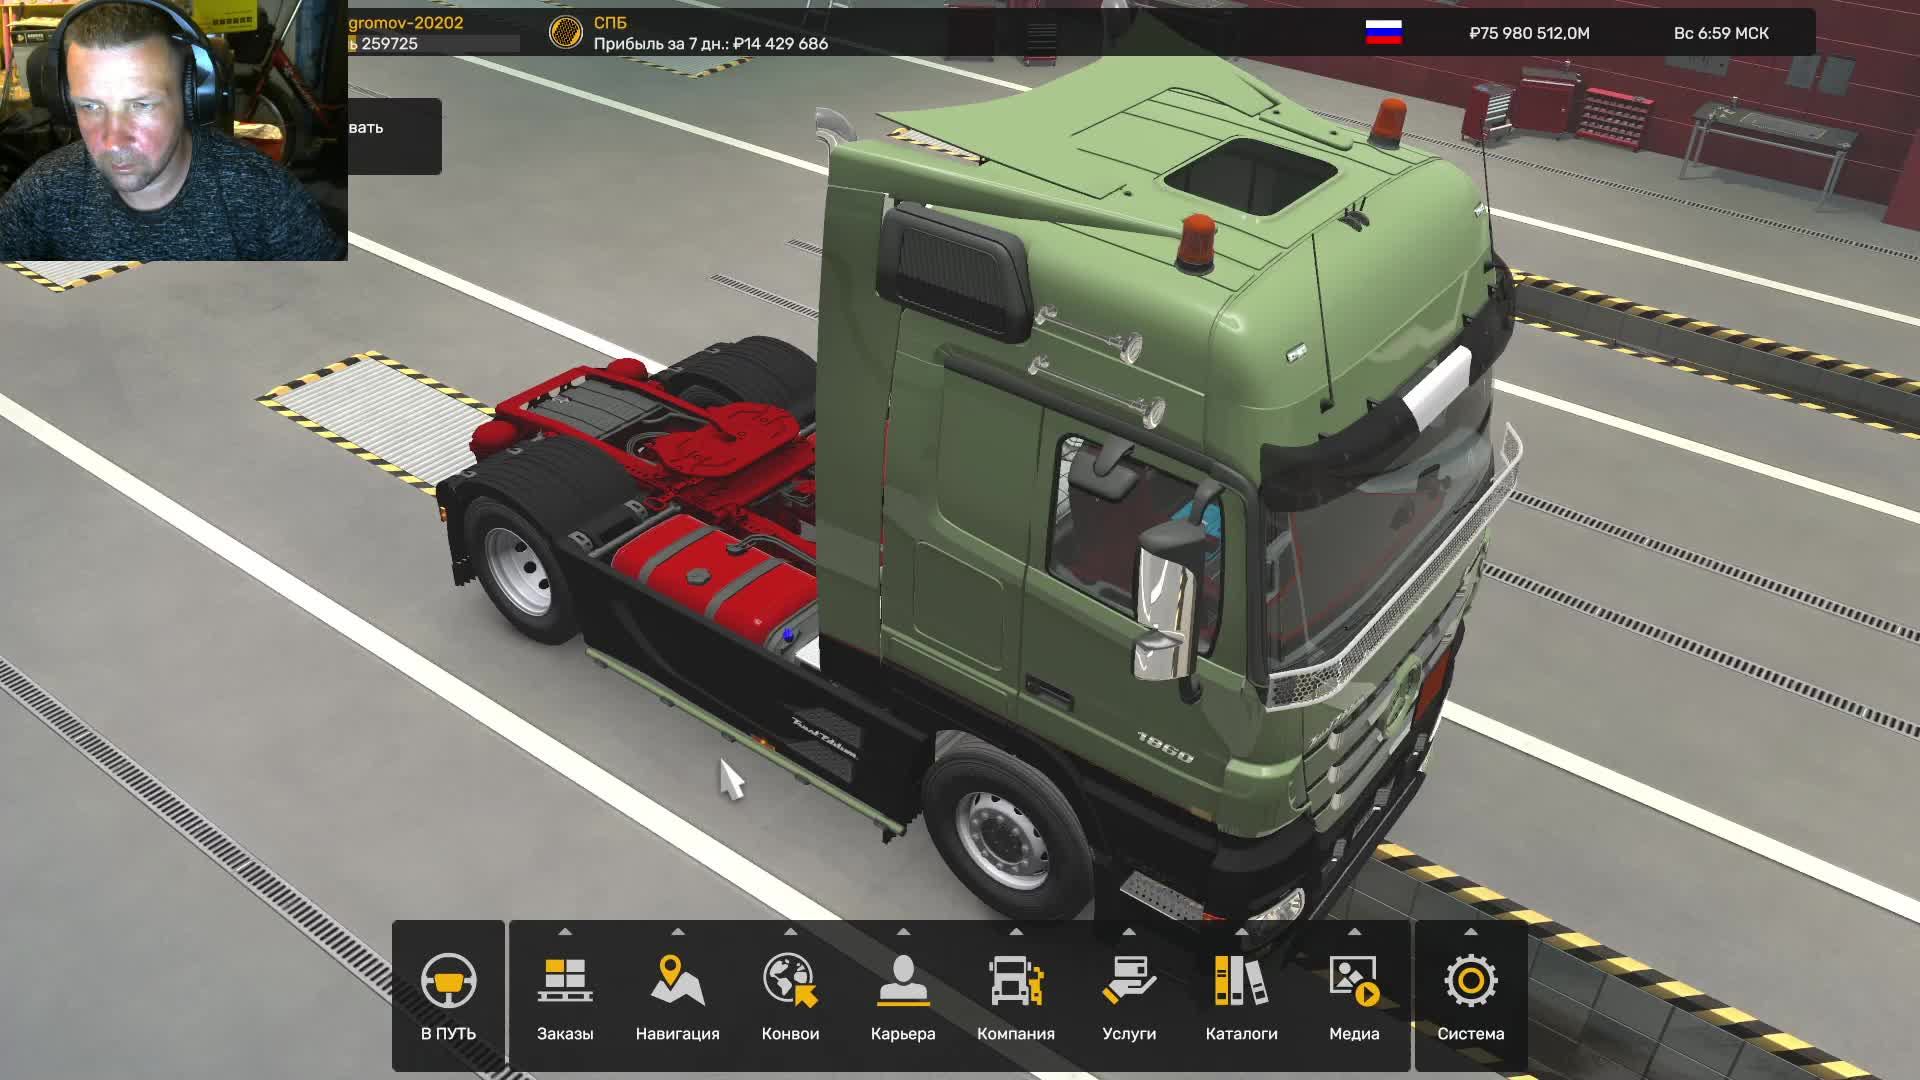Open Навигация map pin icon
This screenshot has width=1920, height=1080.
click(677, 981)
